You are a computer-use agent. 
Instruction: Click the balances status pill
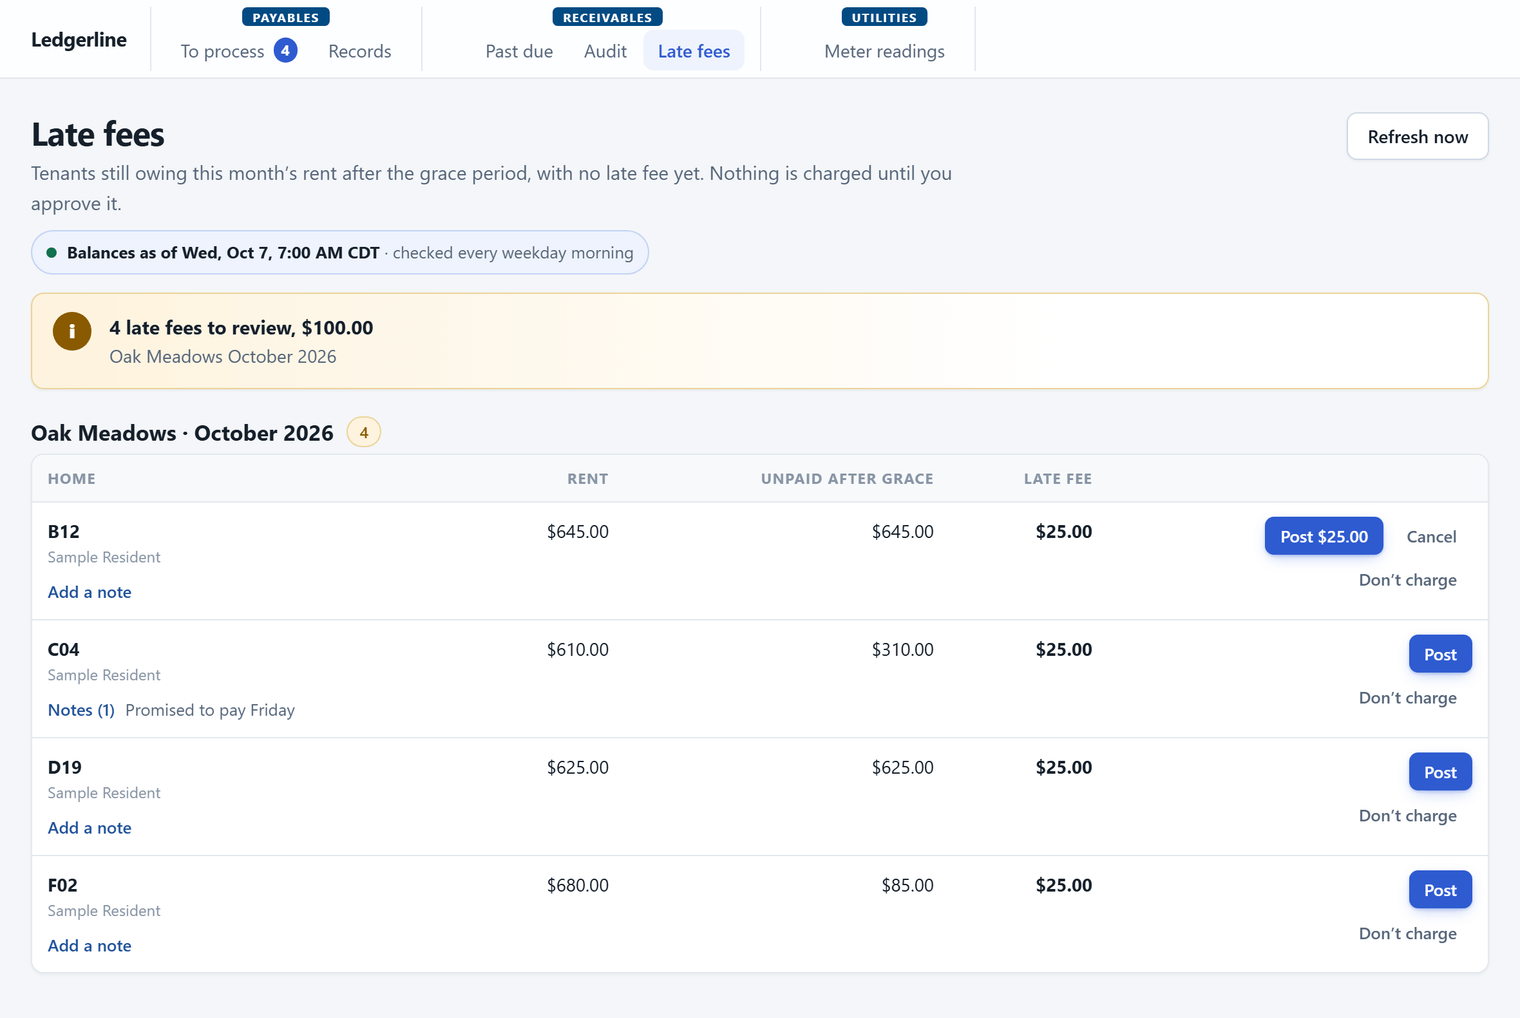click(340, 253)
